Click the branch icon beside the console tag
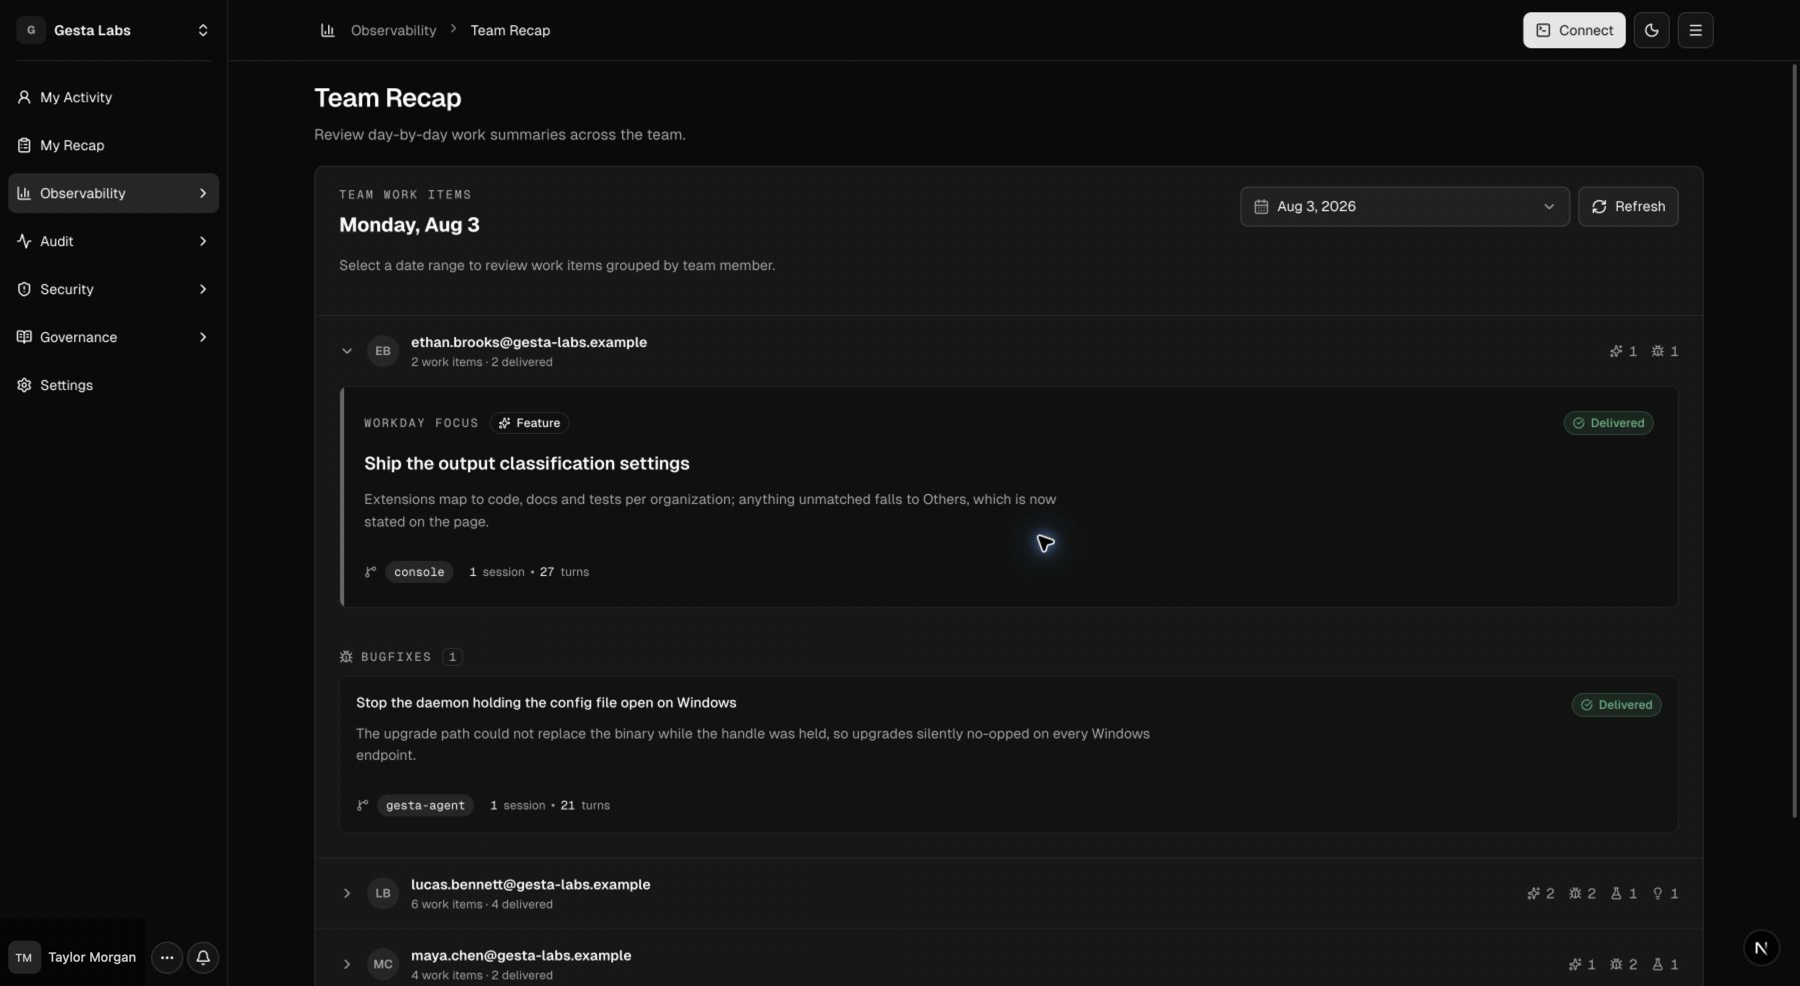 370,572
